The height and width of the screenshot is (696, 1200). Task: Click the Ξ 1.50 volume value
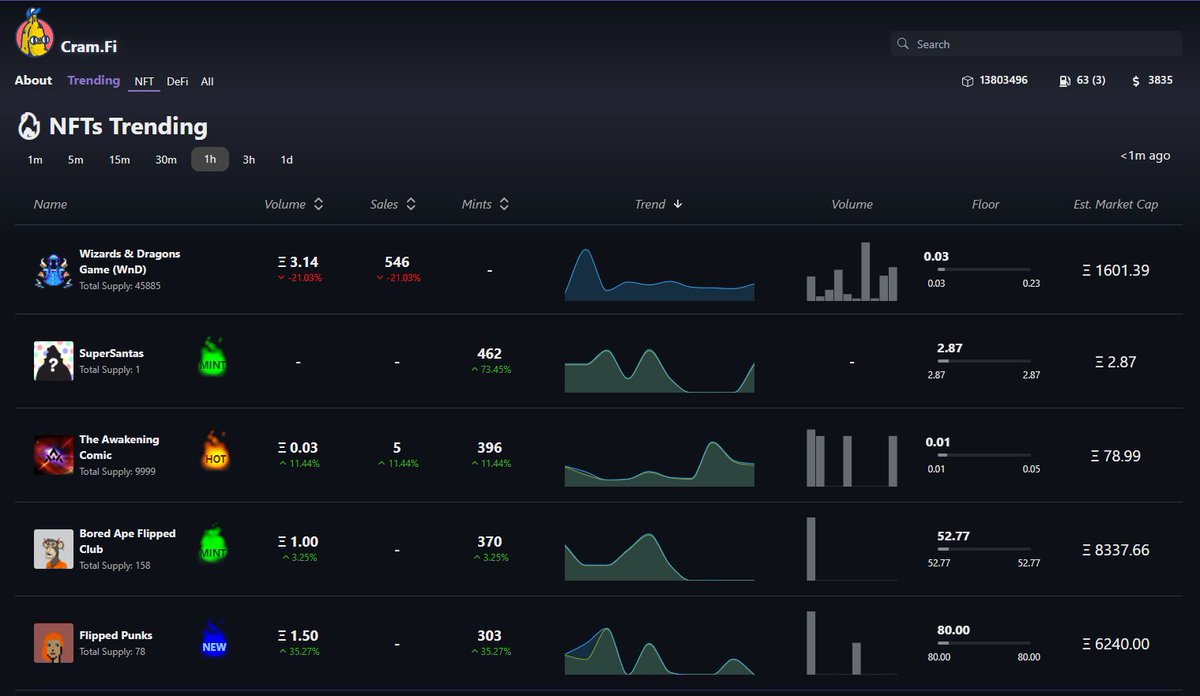(298, 635)
